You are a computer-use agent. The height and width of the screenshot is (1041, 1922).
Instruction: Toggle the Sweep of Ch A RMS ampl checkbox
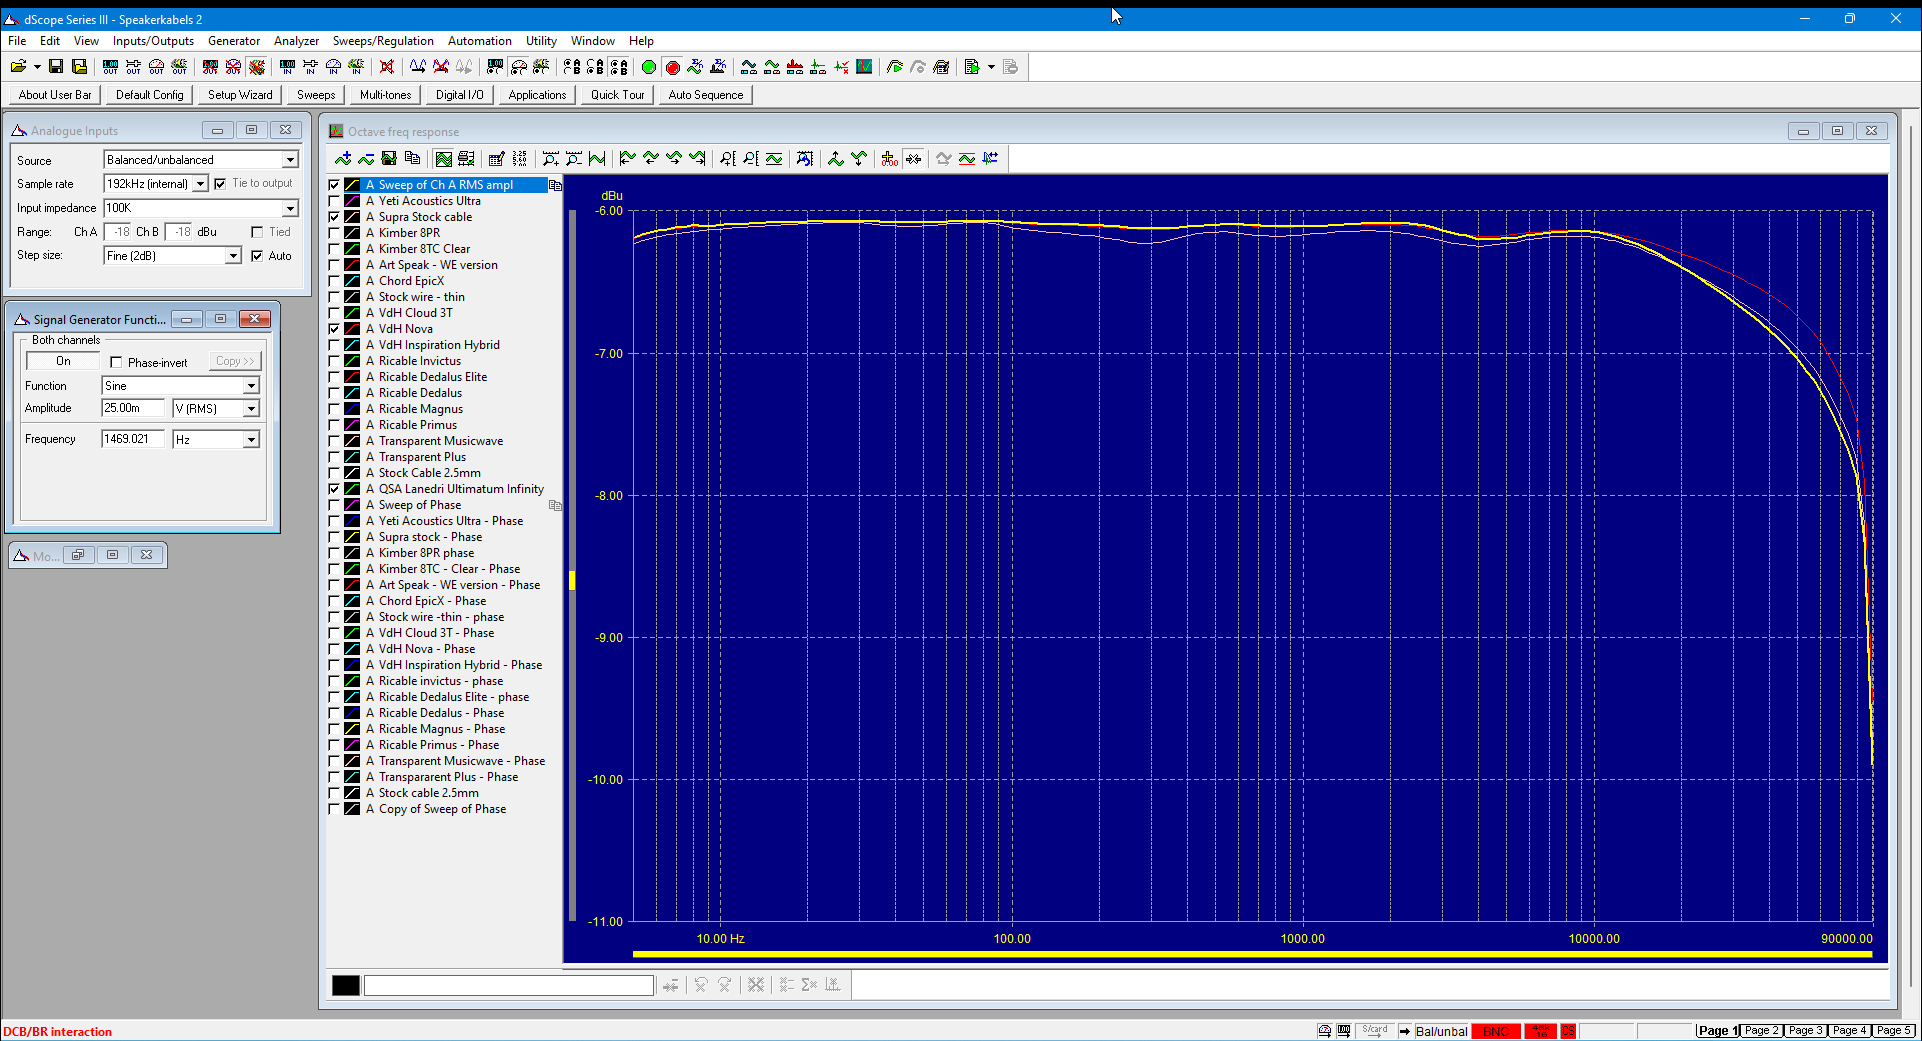334,185
